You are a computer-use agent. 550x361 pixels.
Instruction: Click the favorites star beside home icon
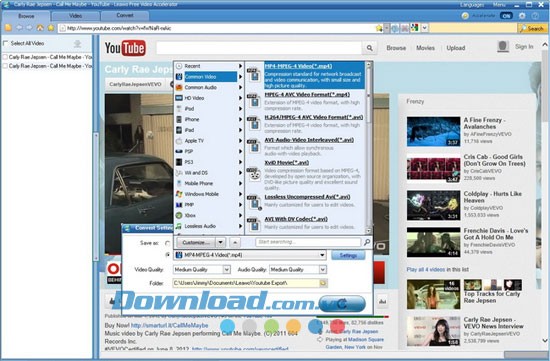[x=51, y=28]
